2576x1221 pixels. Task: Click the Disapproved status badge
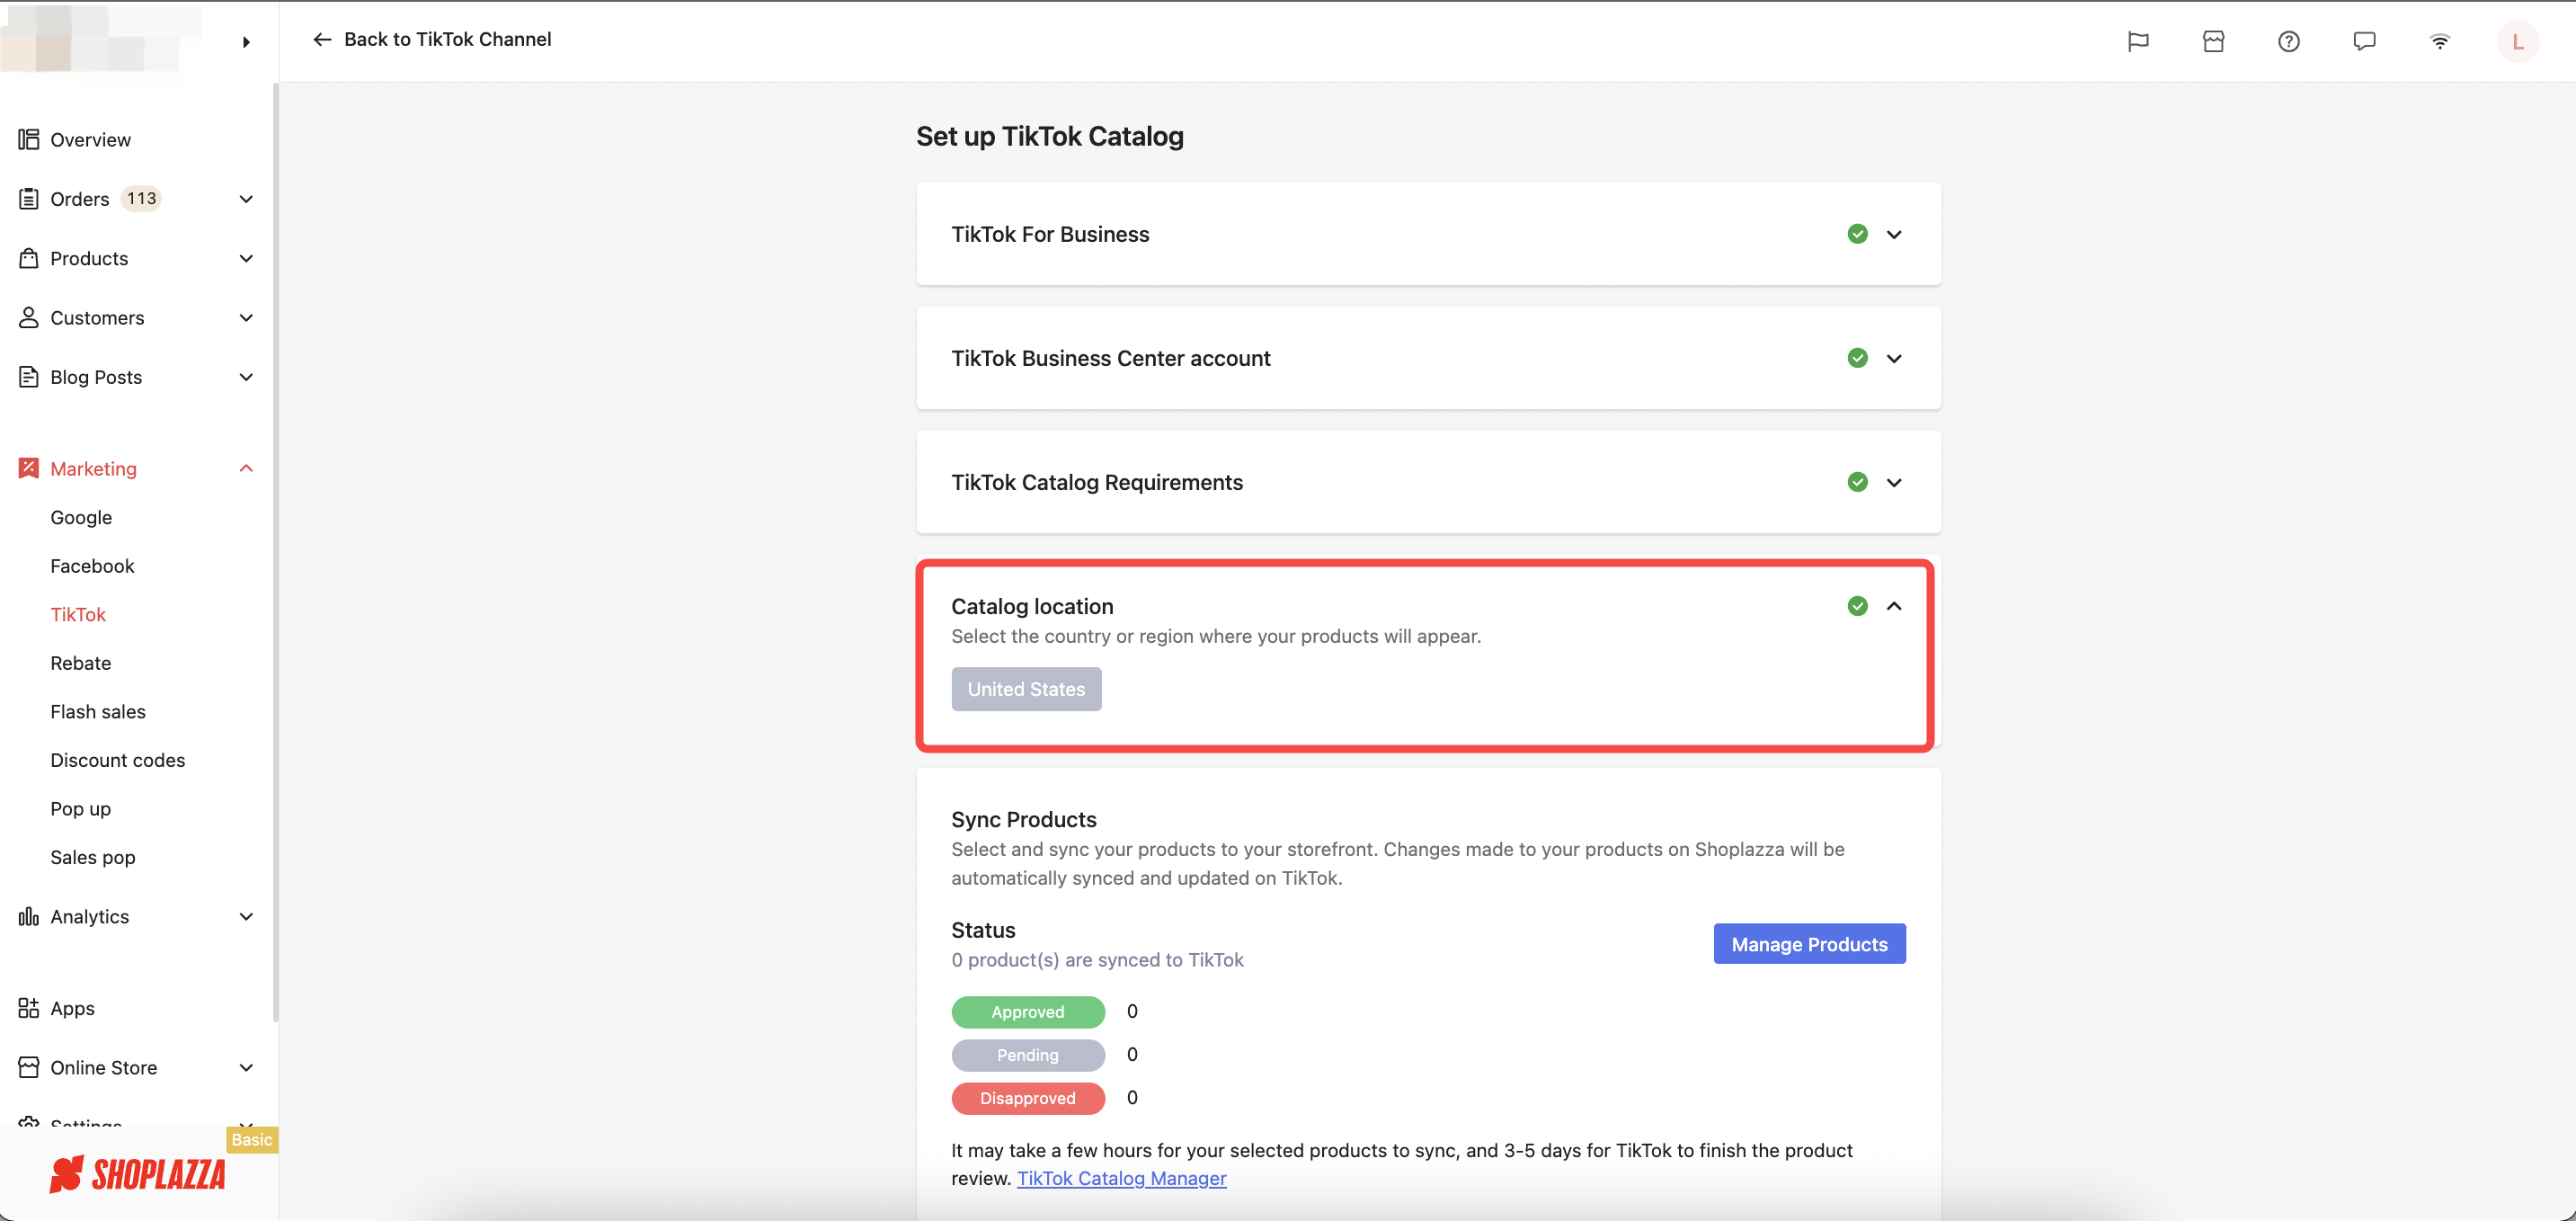pos(1028,1097)
